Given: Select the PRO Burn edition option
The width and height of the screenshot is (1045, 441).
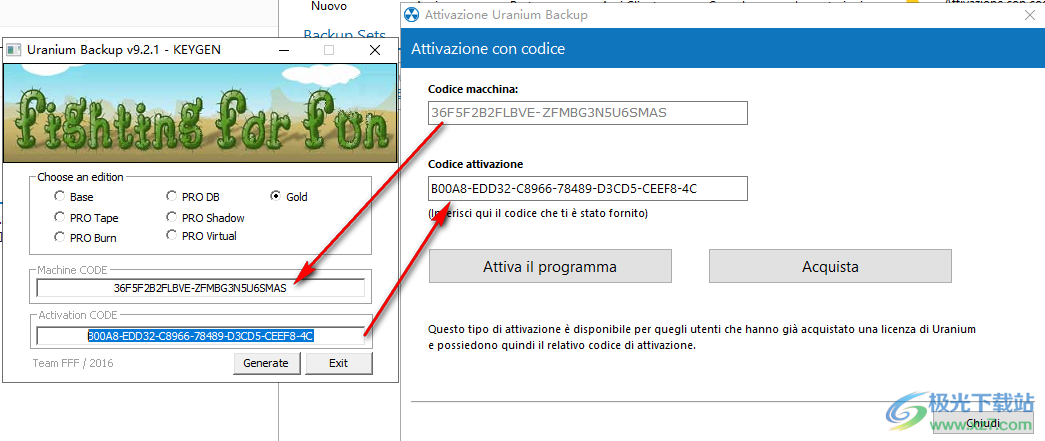Looking at the screenshot, I should point(60,237).
